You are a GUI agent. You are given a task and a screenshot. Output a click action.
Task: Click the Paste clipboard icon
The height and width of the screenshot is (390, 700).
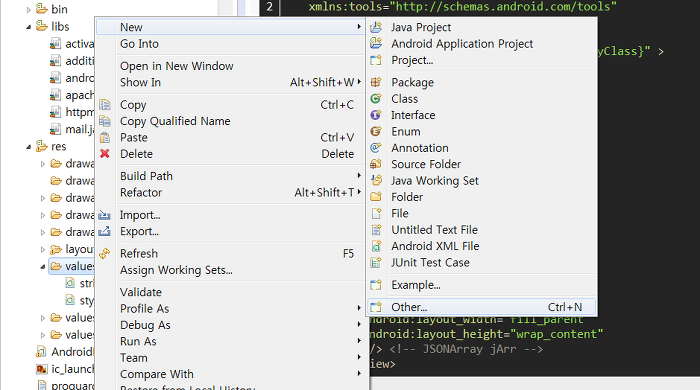[x=104, y=137]
